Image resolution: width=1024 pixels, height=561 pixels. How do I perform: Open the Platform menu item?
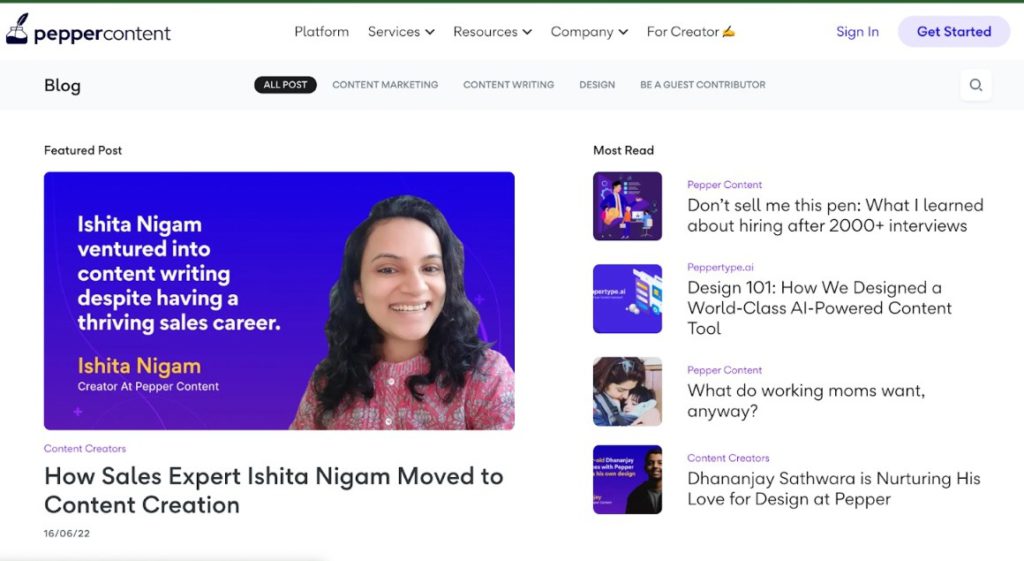click(x=321, y=32)
